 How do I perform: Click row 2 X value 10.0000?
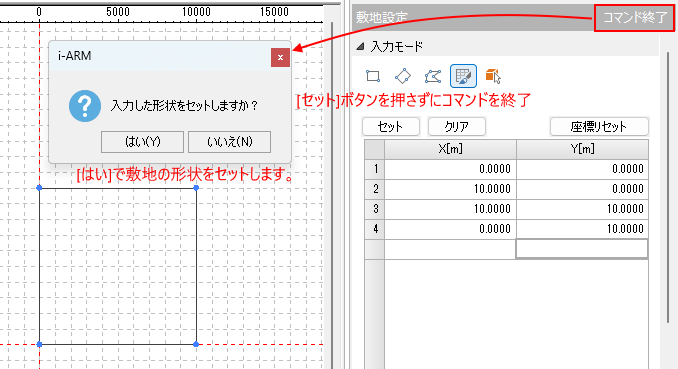coord(450,189)
